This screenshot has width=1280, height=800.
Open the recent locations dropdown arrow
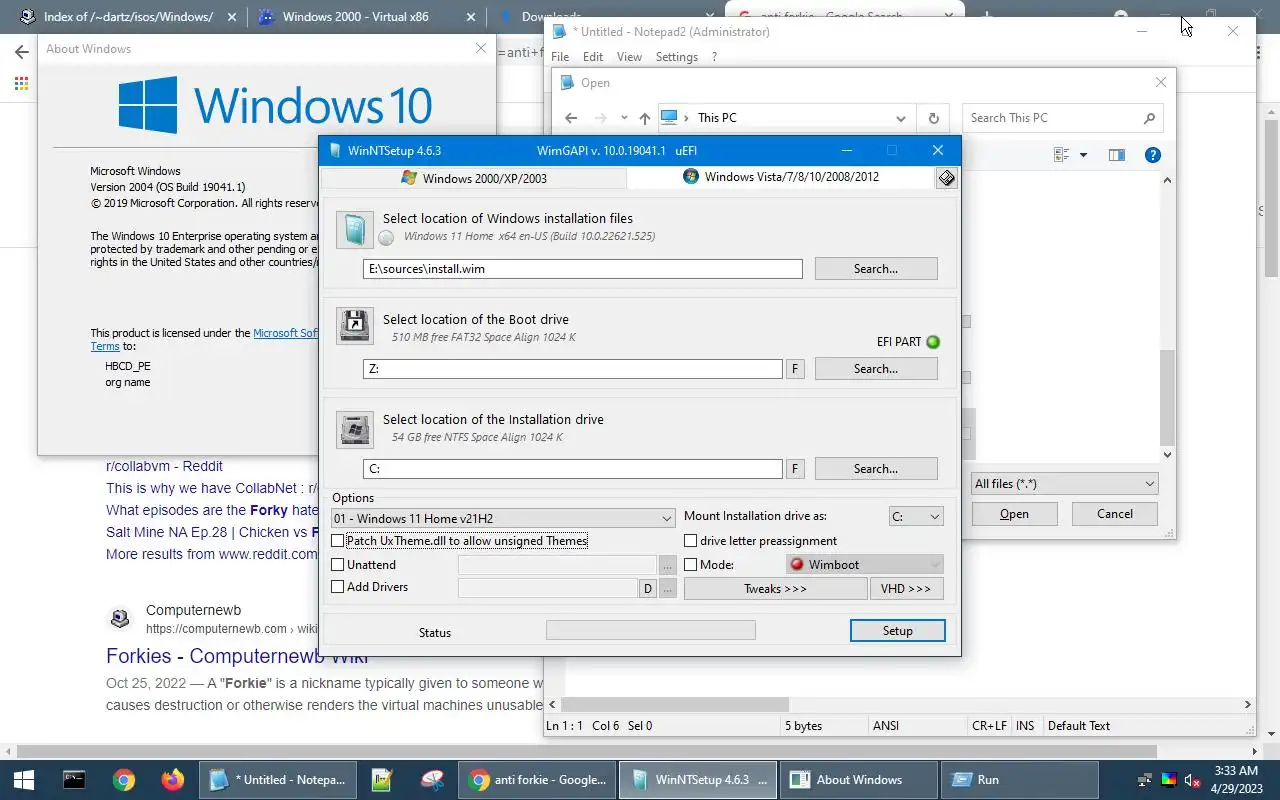[x=624, y=118]
